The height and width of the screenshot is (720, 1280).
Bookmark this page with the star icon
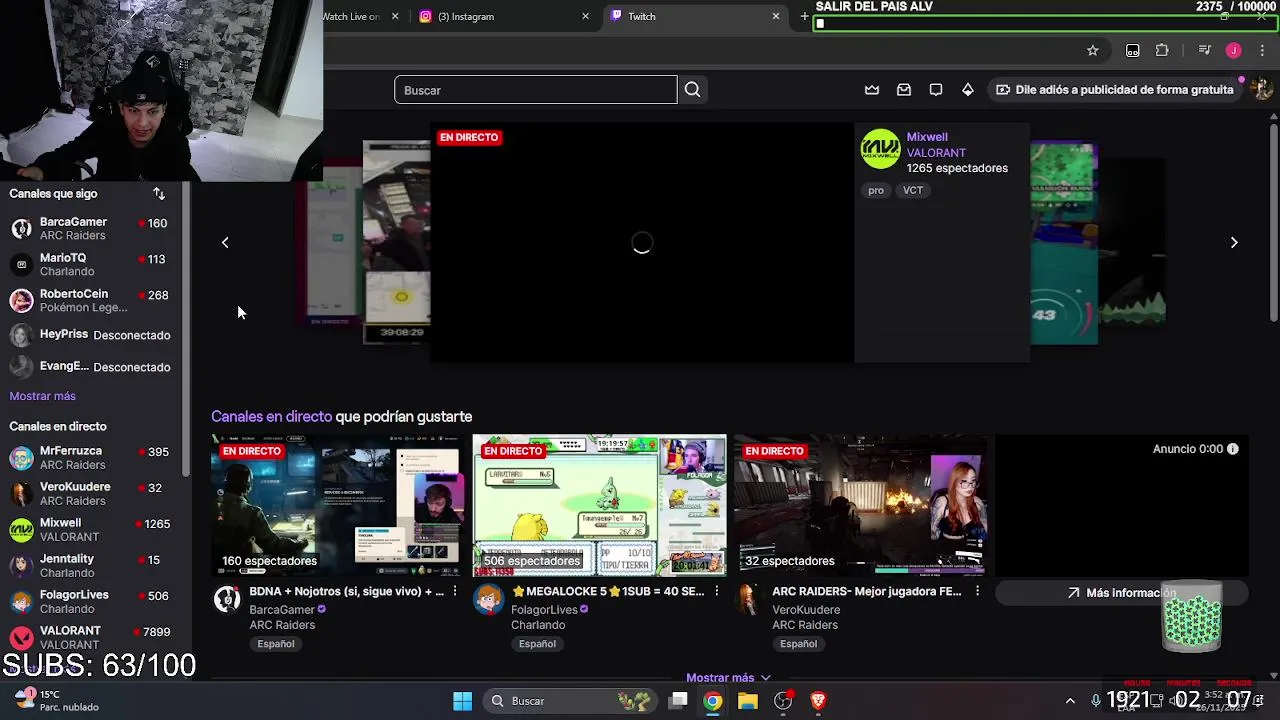click(1092, 50)
